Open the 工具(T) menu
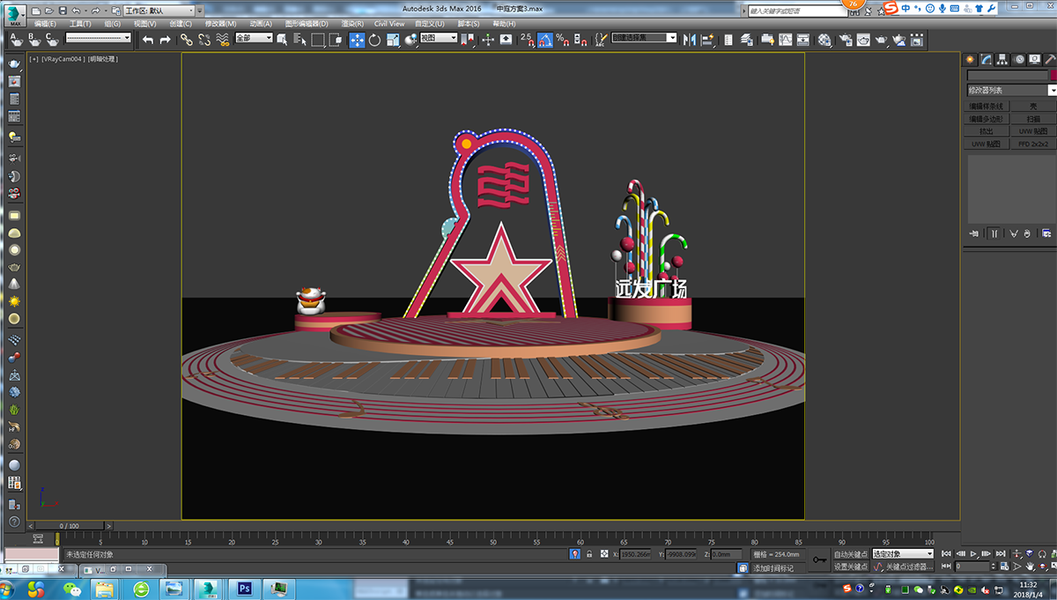1057x600 pixels. pos(80,24)
